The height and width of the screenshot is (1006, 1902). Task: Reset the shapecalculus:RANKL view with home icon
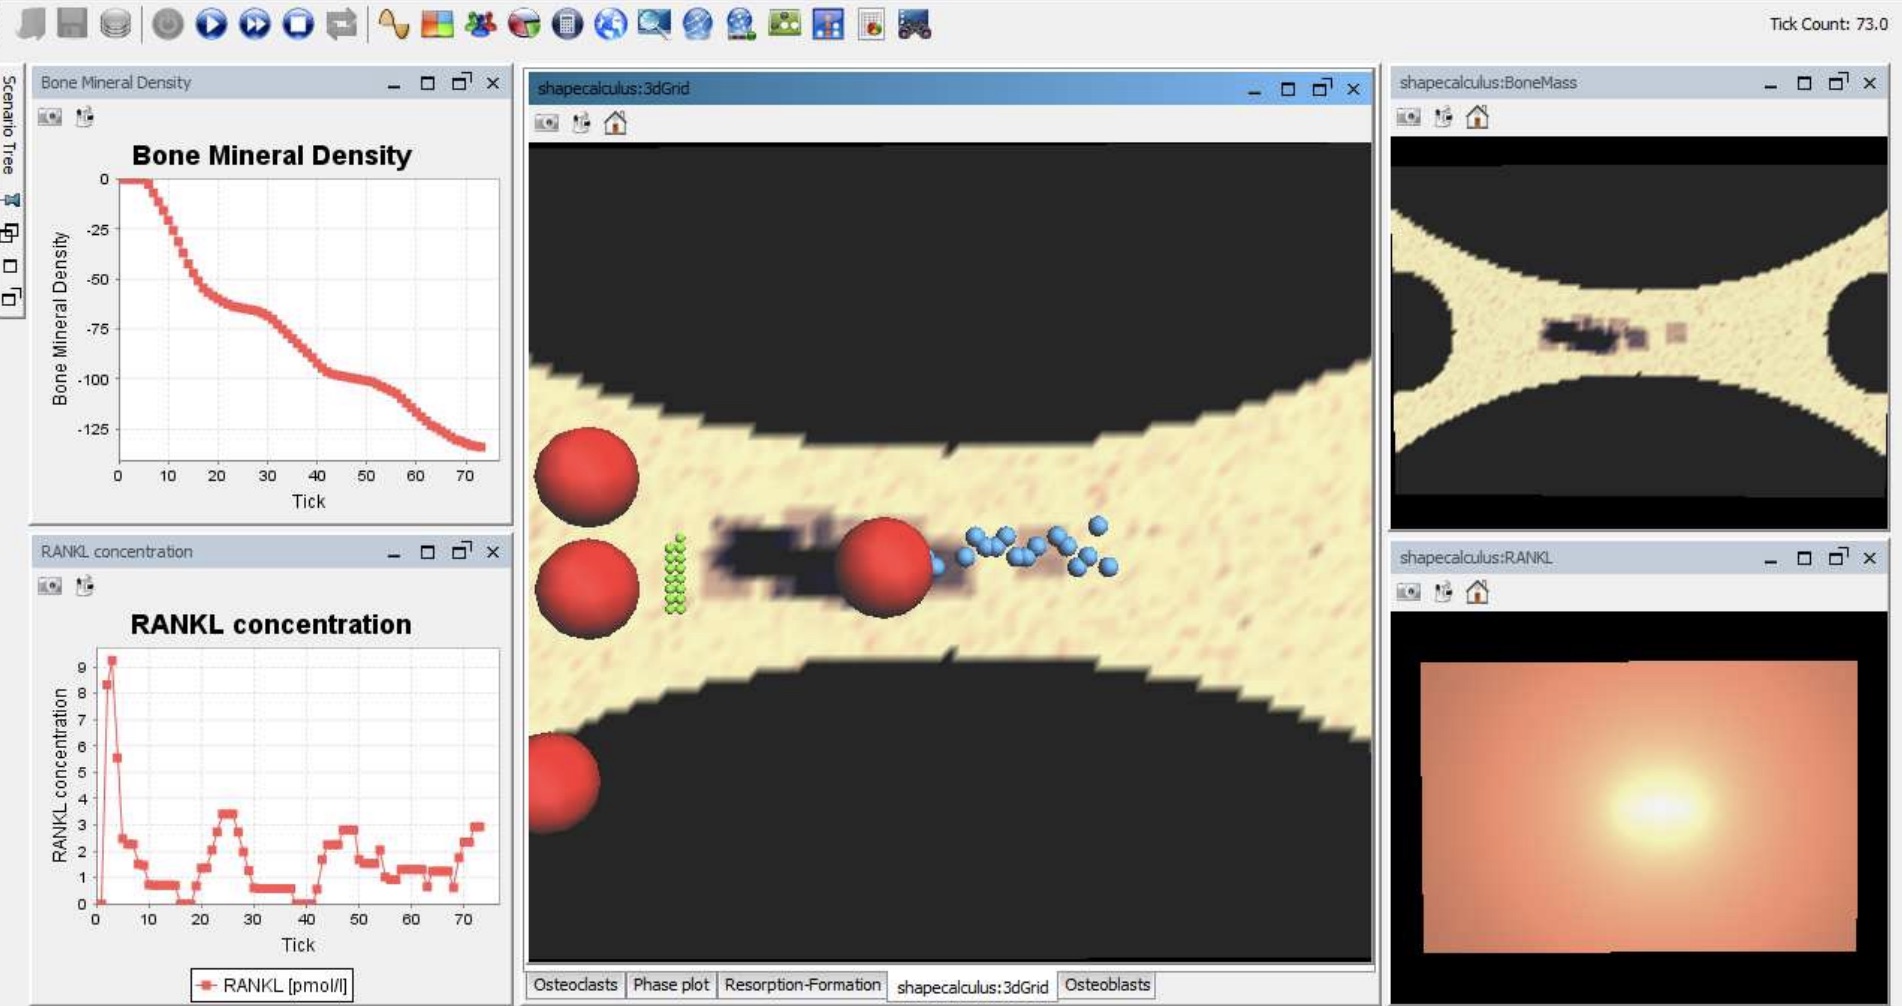[1477, 592]
